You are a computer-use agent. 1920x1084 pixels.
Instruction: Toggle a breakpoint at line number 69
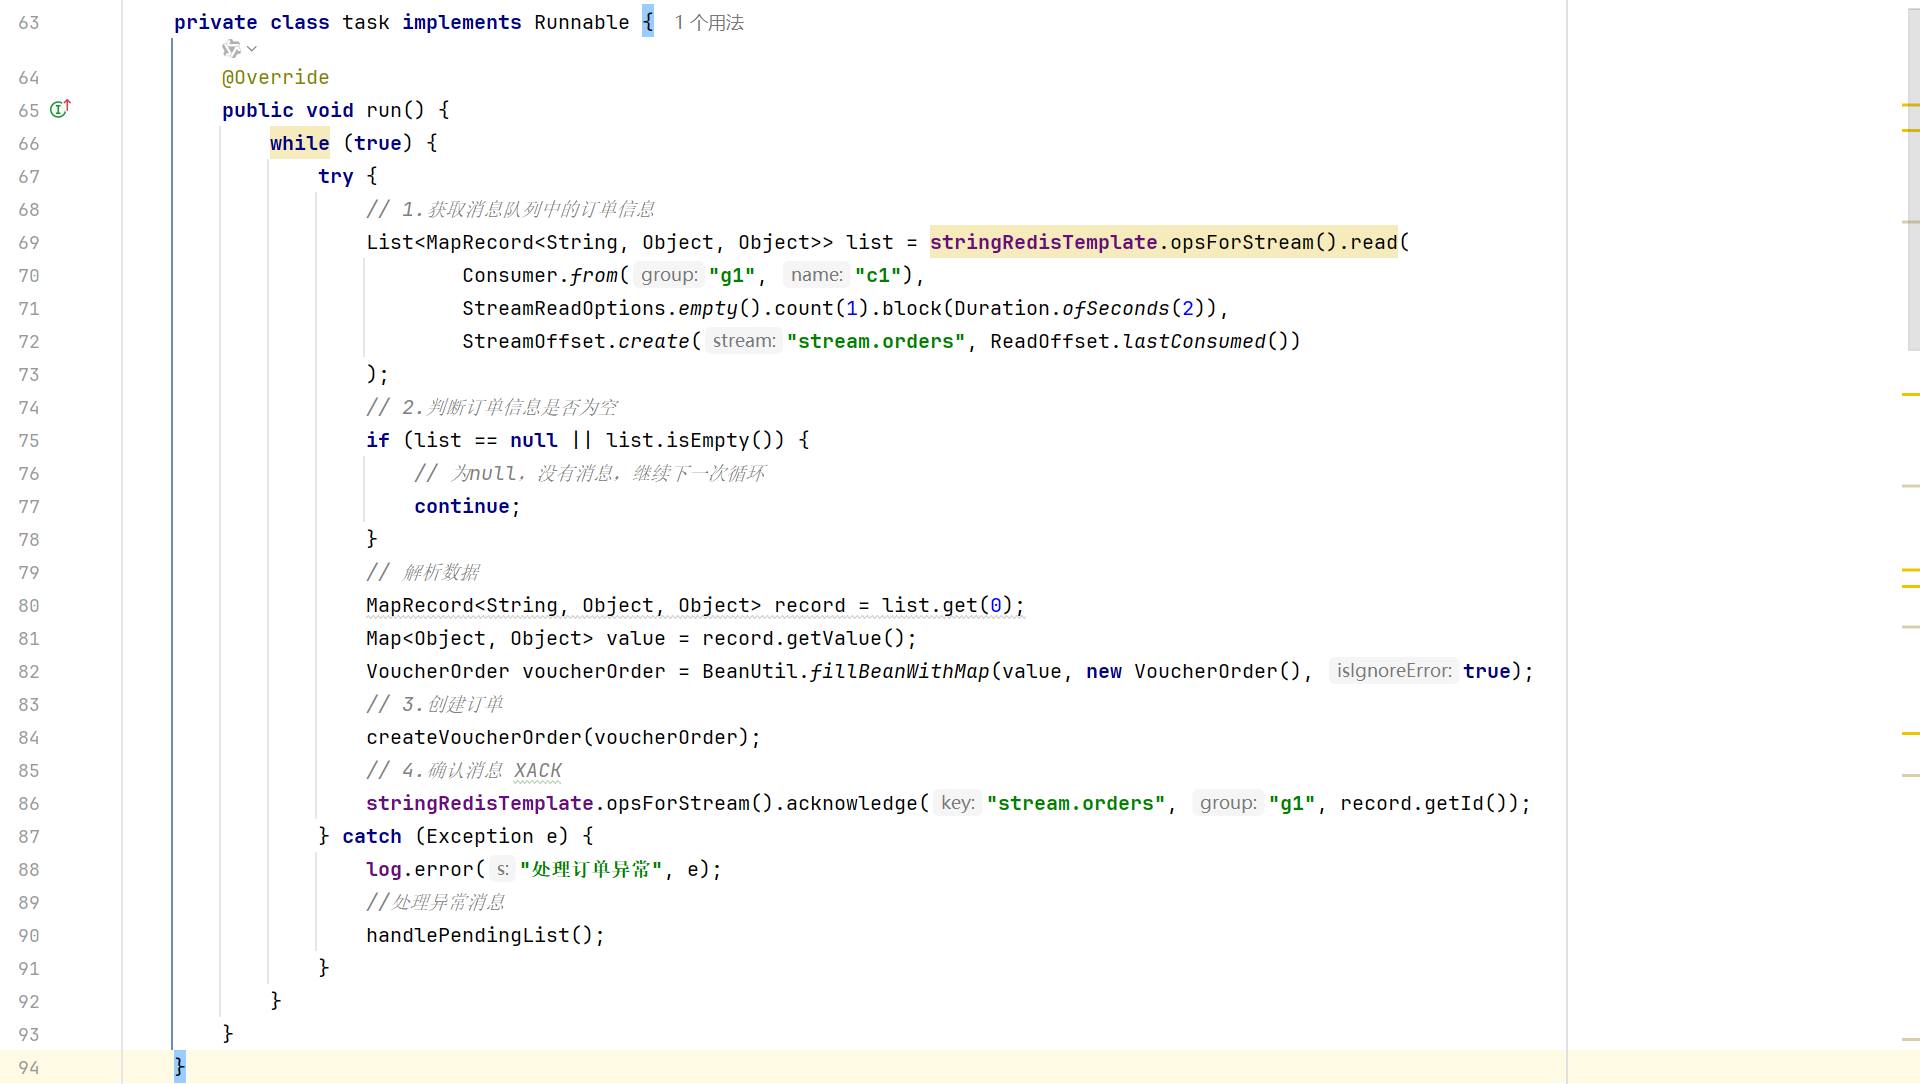click(29, 243)
